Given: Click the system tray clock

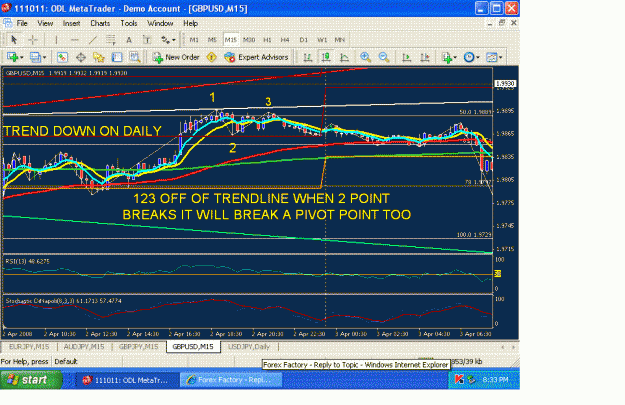Looking at the screenshot, I should 495,380.
